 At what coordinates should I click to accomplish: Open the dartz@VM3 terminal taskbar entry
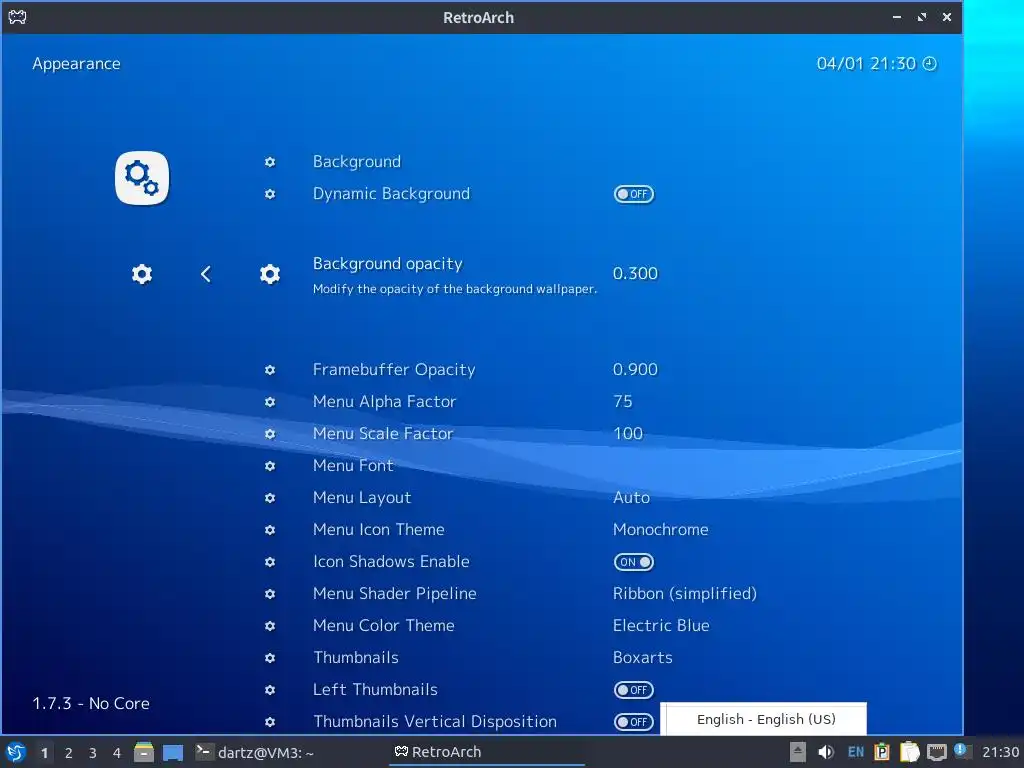(255, 752)
